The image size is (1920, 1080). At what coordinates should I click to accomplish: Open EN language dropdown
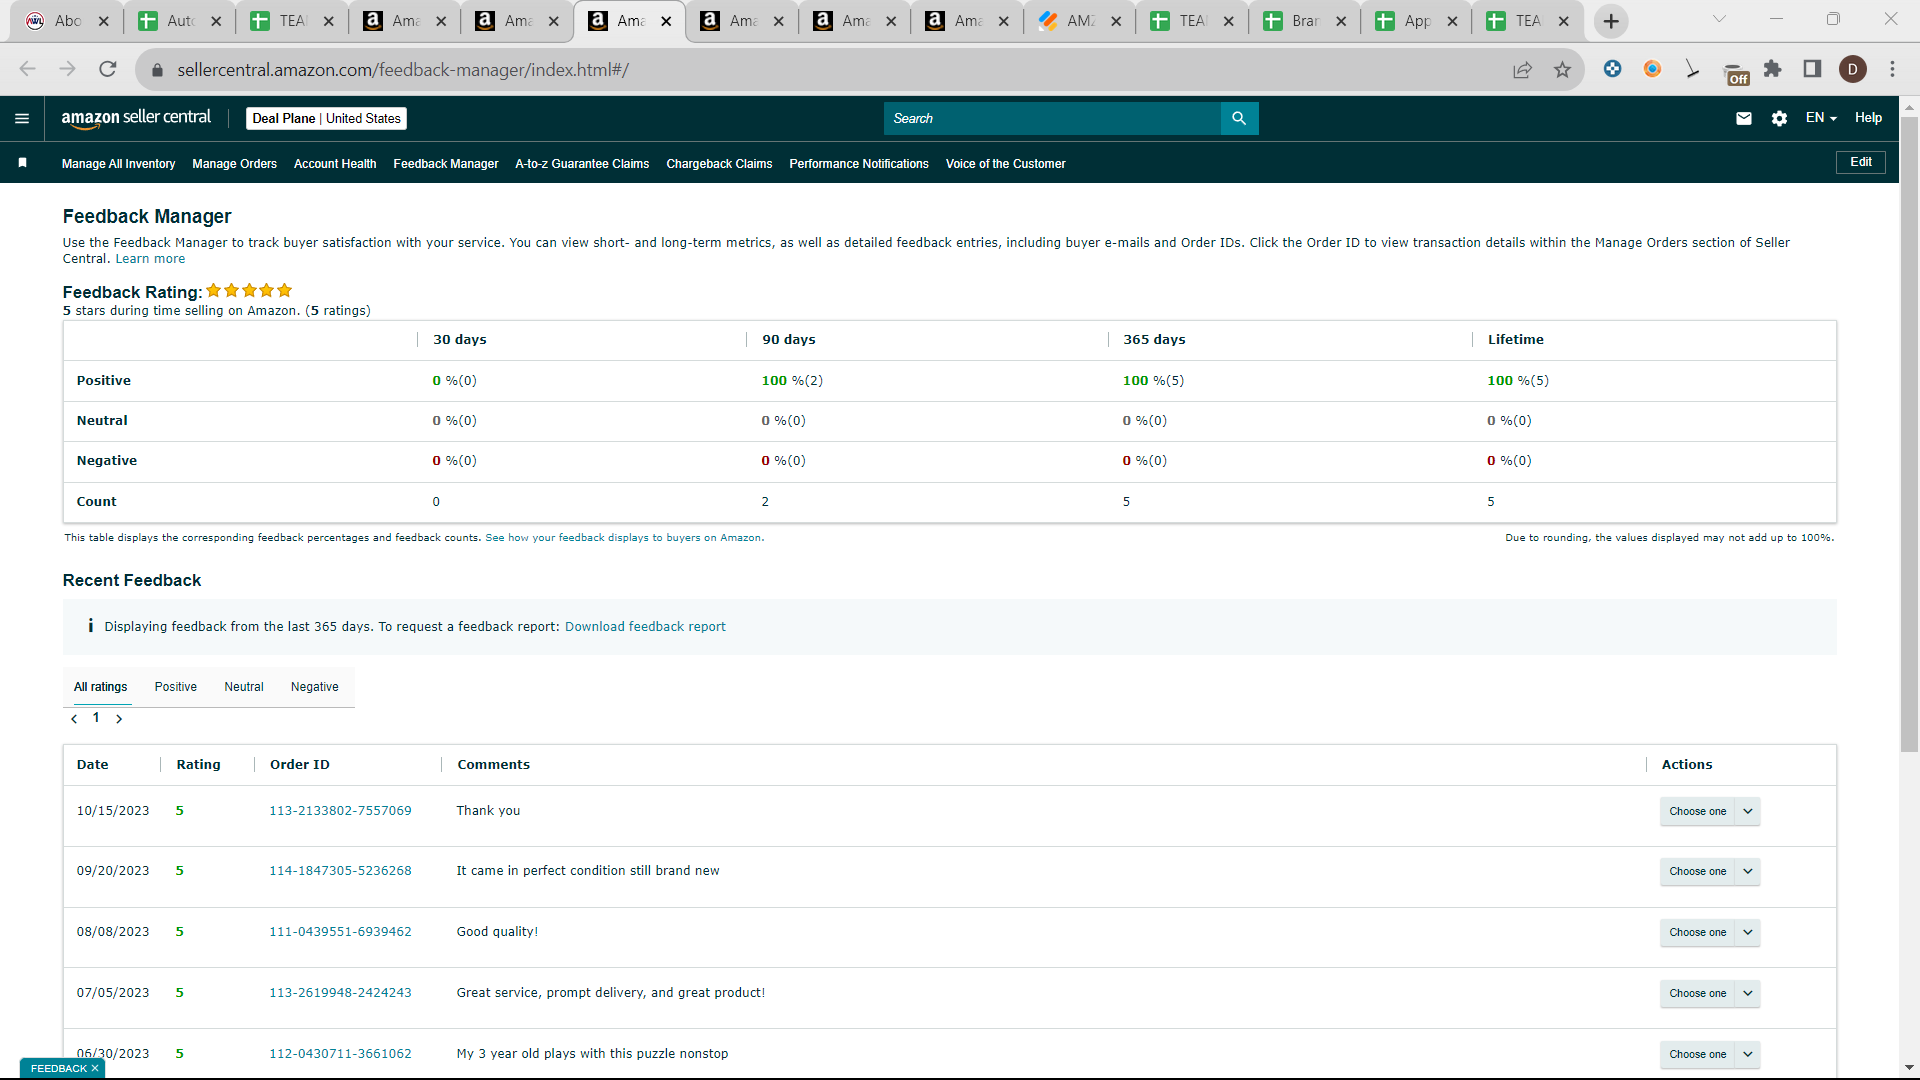[x=1821, y=118]
